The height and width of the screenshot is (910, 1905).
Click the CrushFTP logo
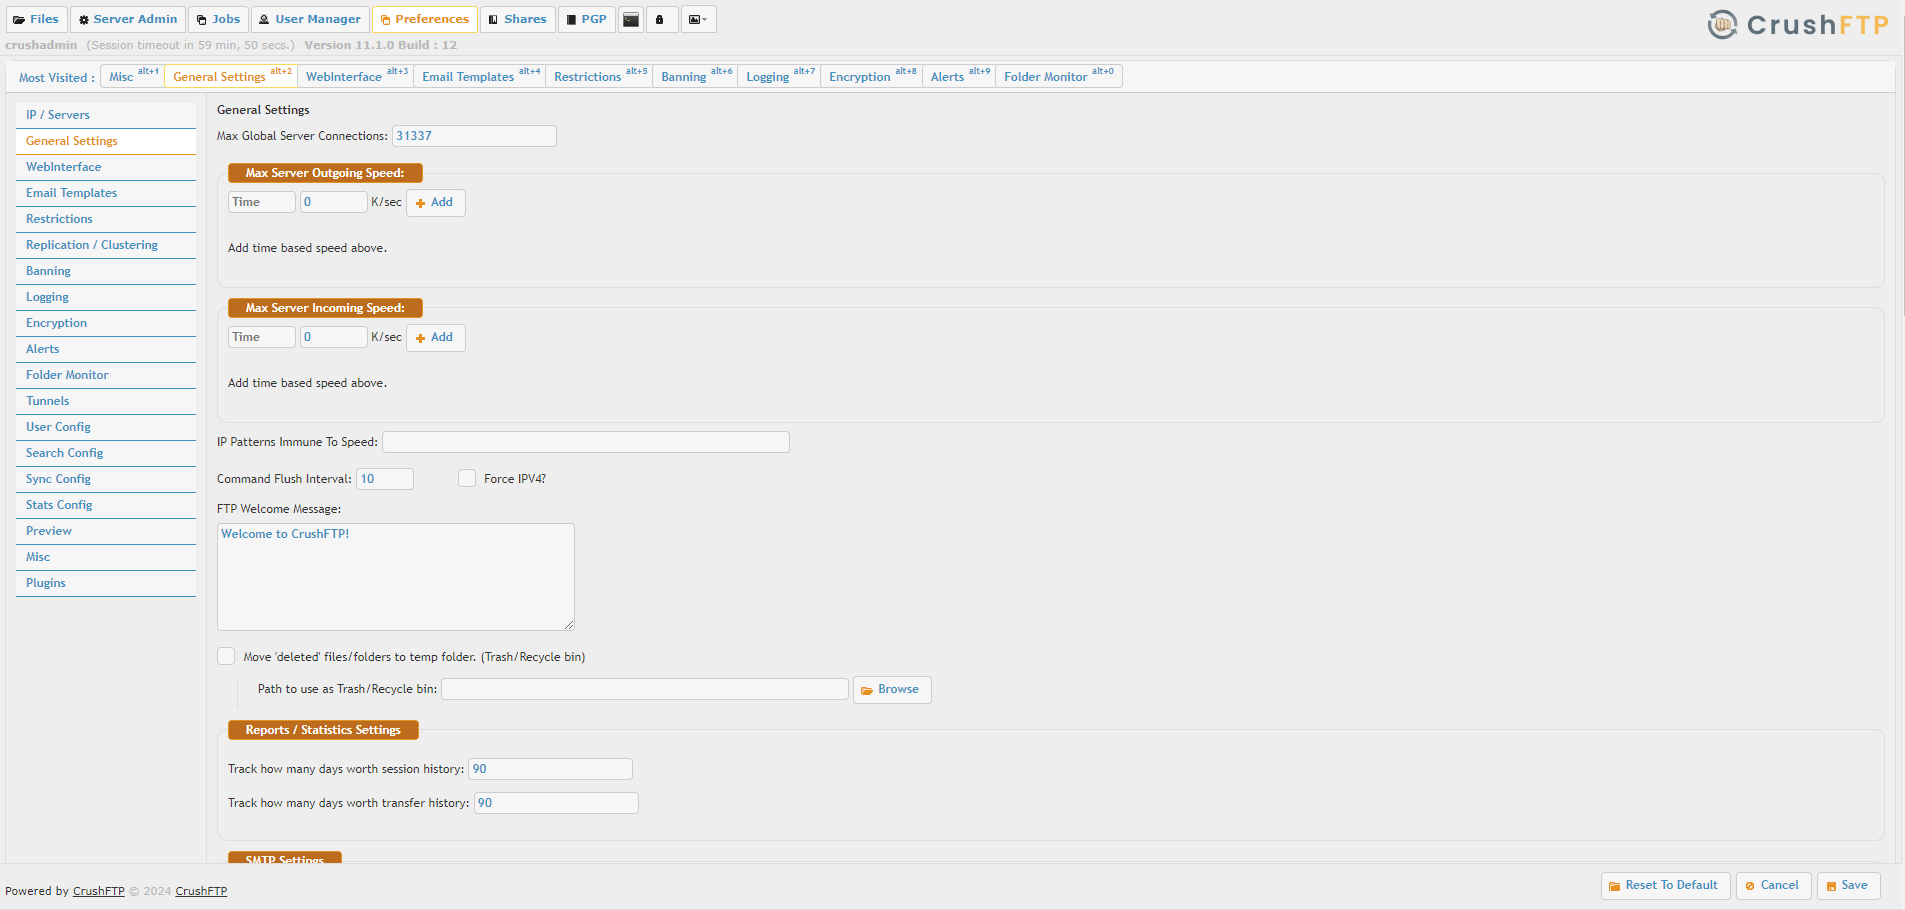pyautogui.click(x=1797, y=24)
